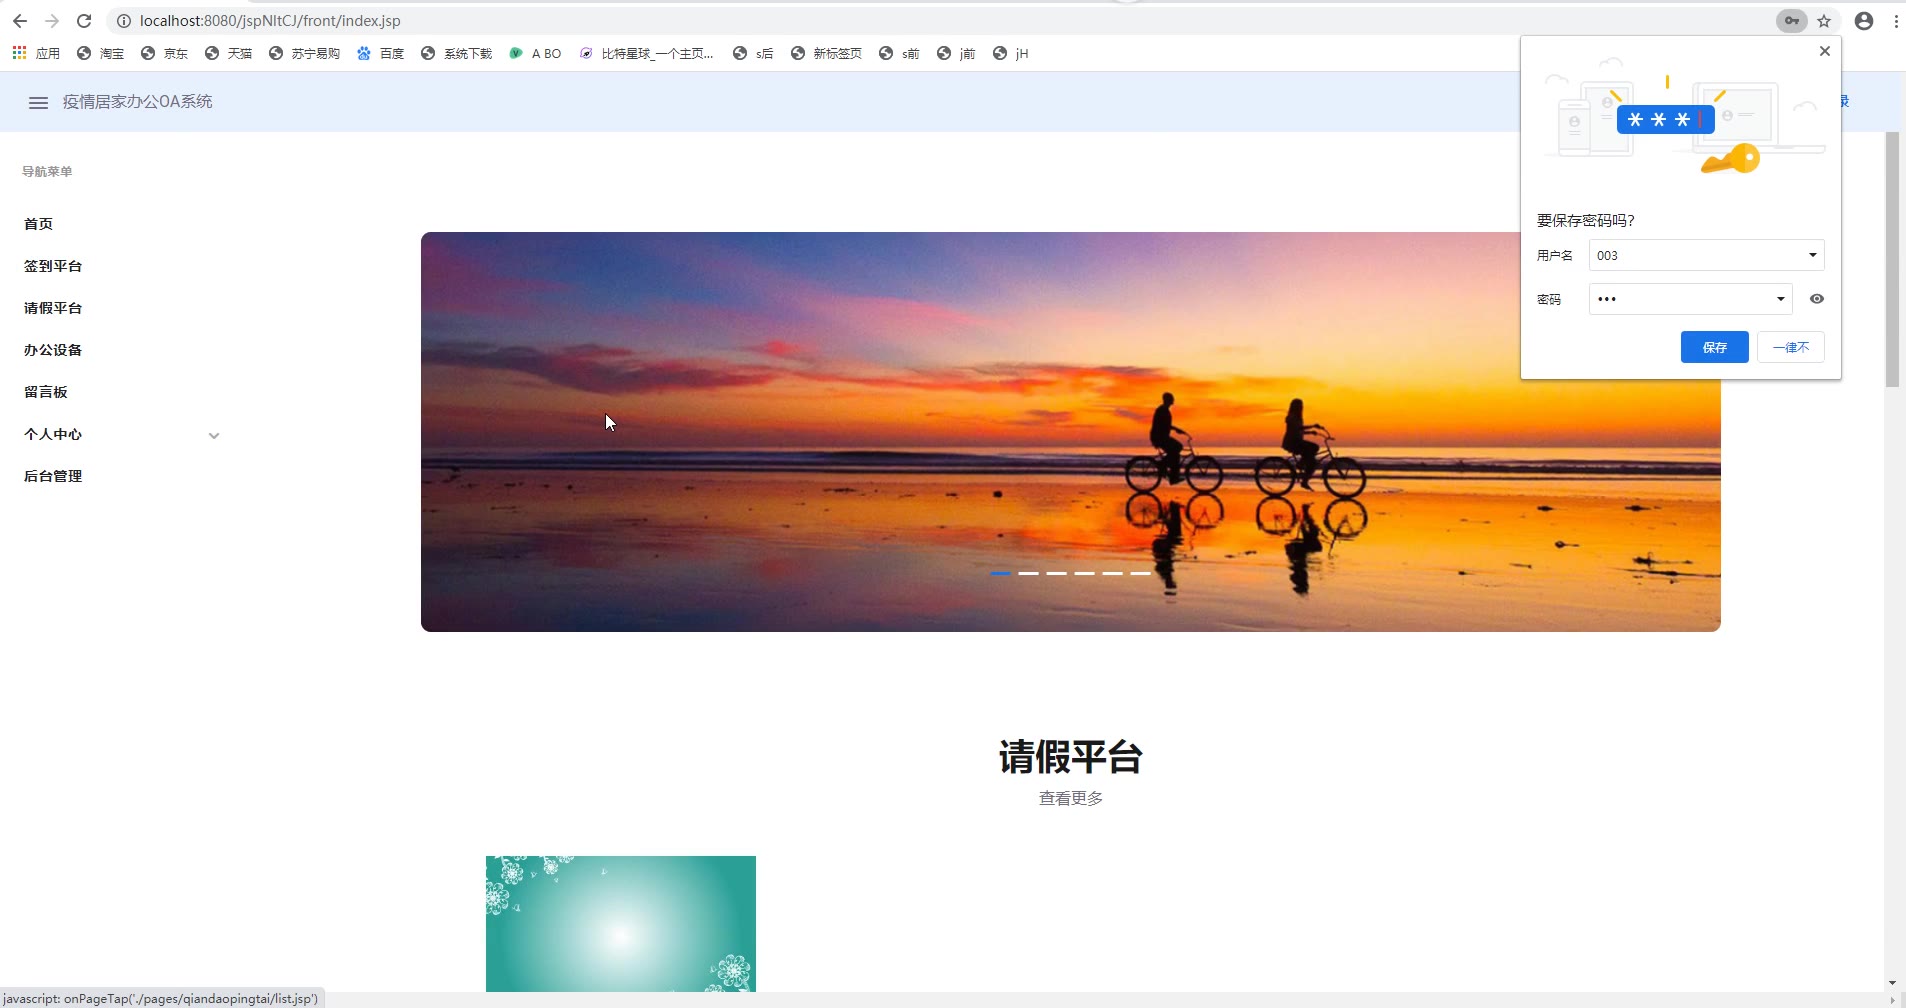Open Chrome three-dot menu
Image resolution: width=1906 pixels, height=1008 pixels.
coord(1896,21)
